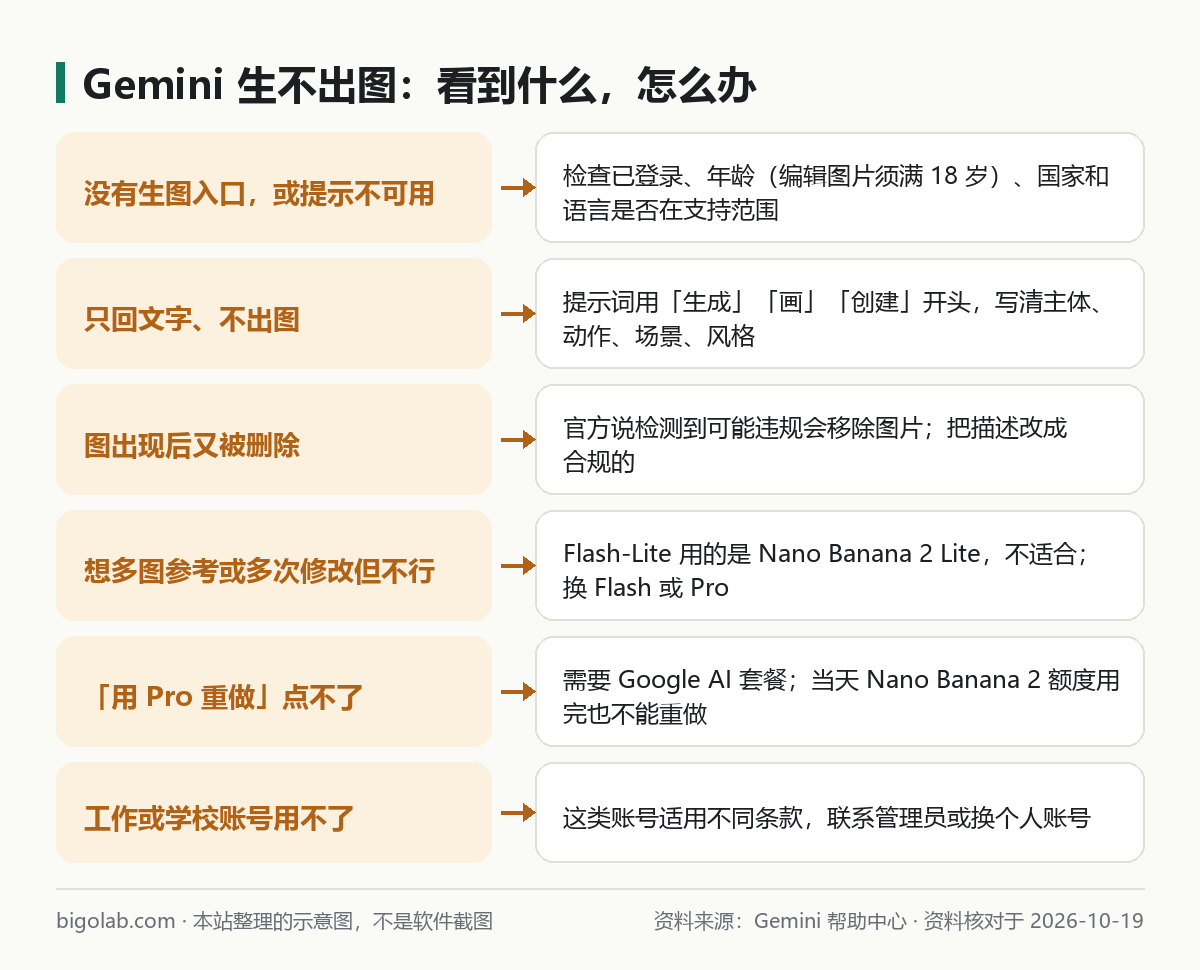Screen dimensions: 1200x970
Task: Select the card '「用 Pro 重做」点不了'
Action: pyautogui.click(x=274, y=691)
